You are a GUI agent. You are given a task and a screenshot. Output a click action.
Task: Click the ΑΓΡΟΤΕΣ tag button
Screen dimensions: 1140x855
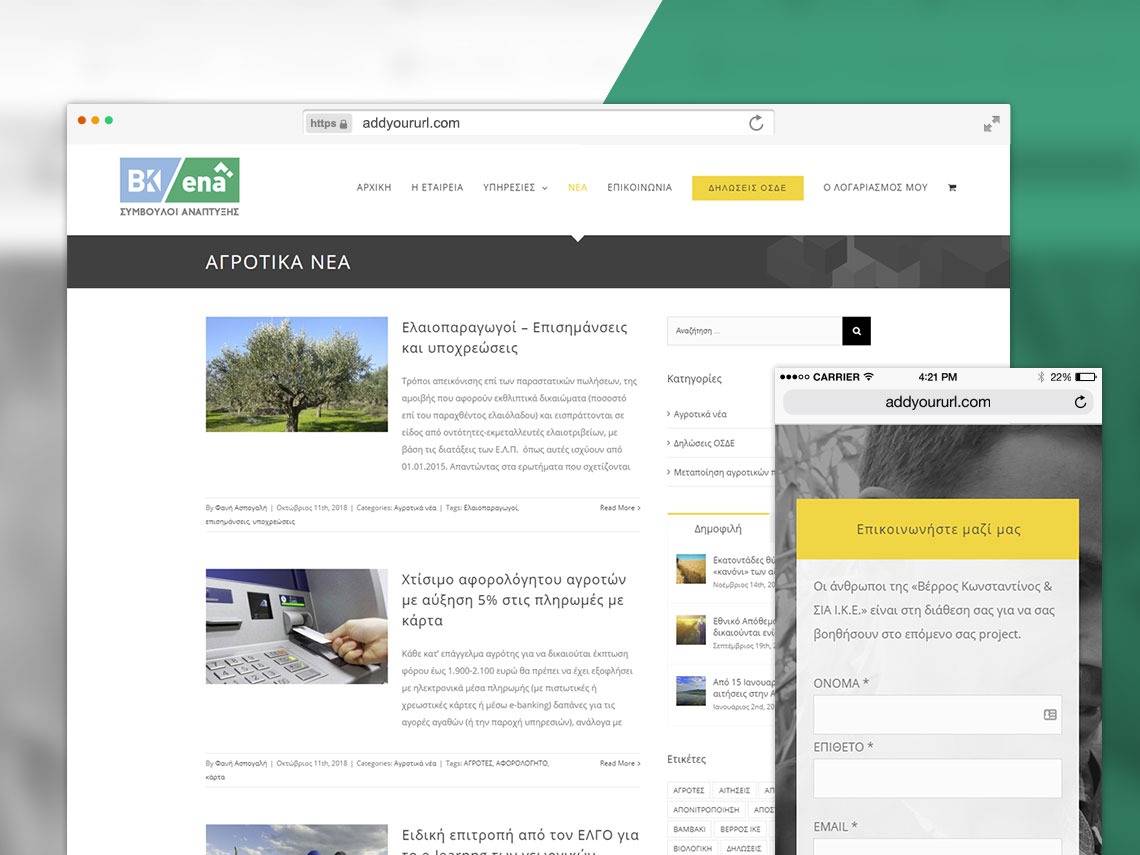[689, 790]
